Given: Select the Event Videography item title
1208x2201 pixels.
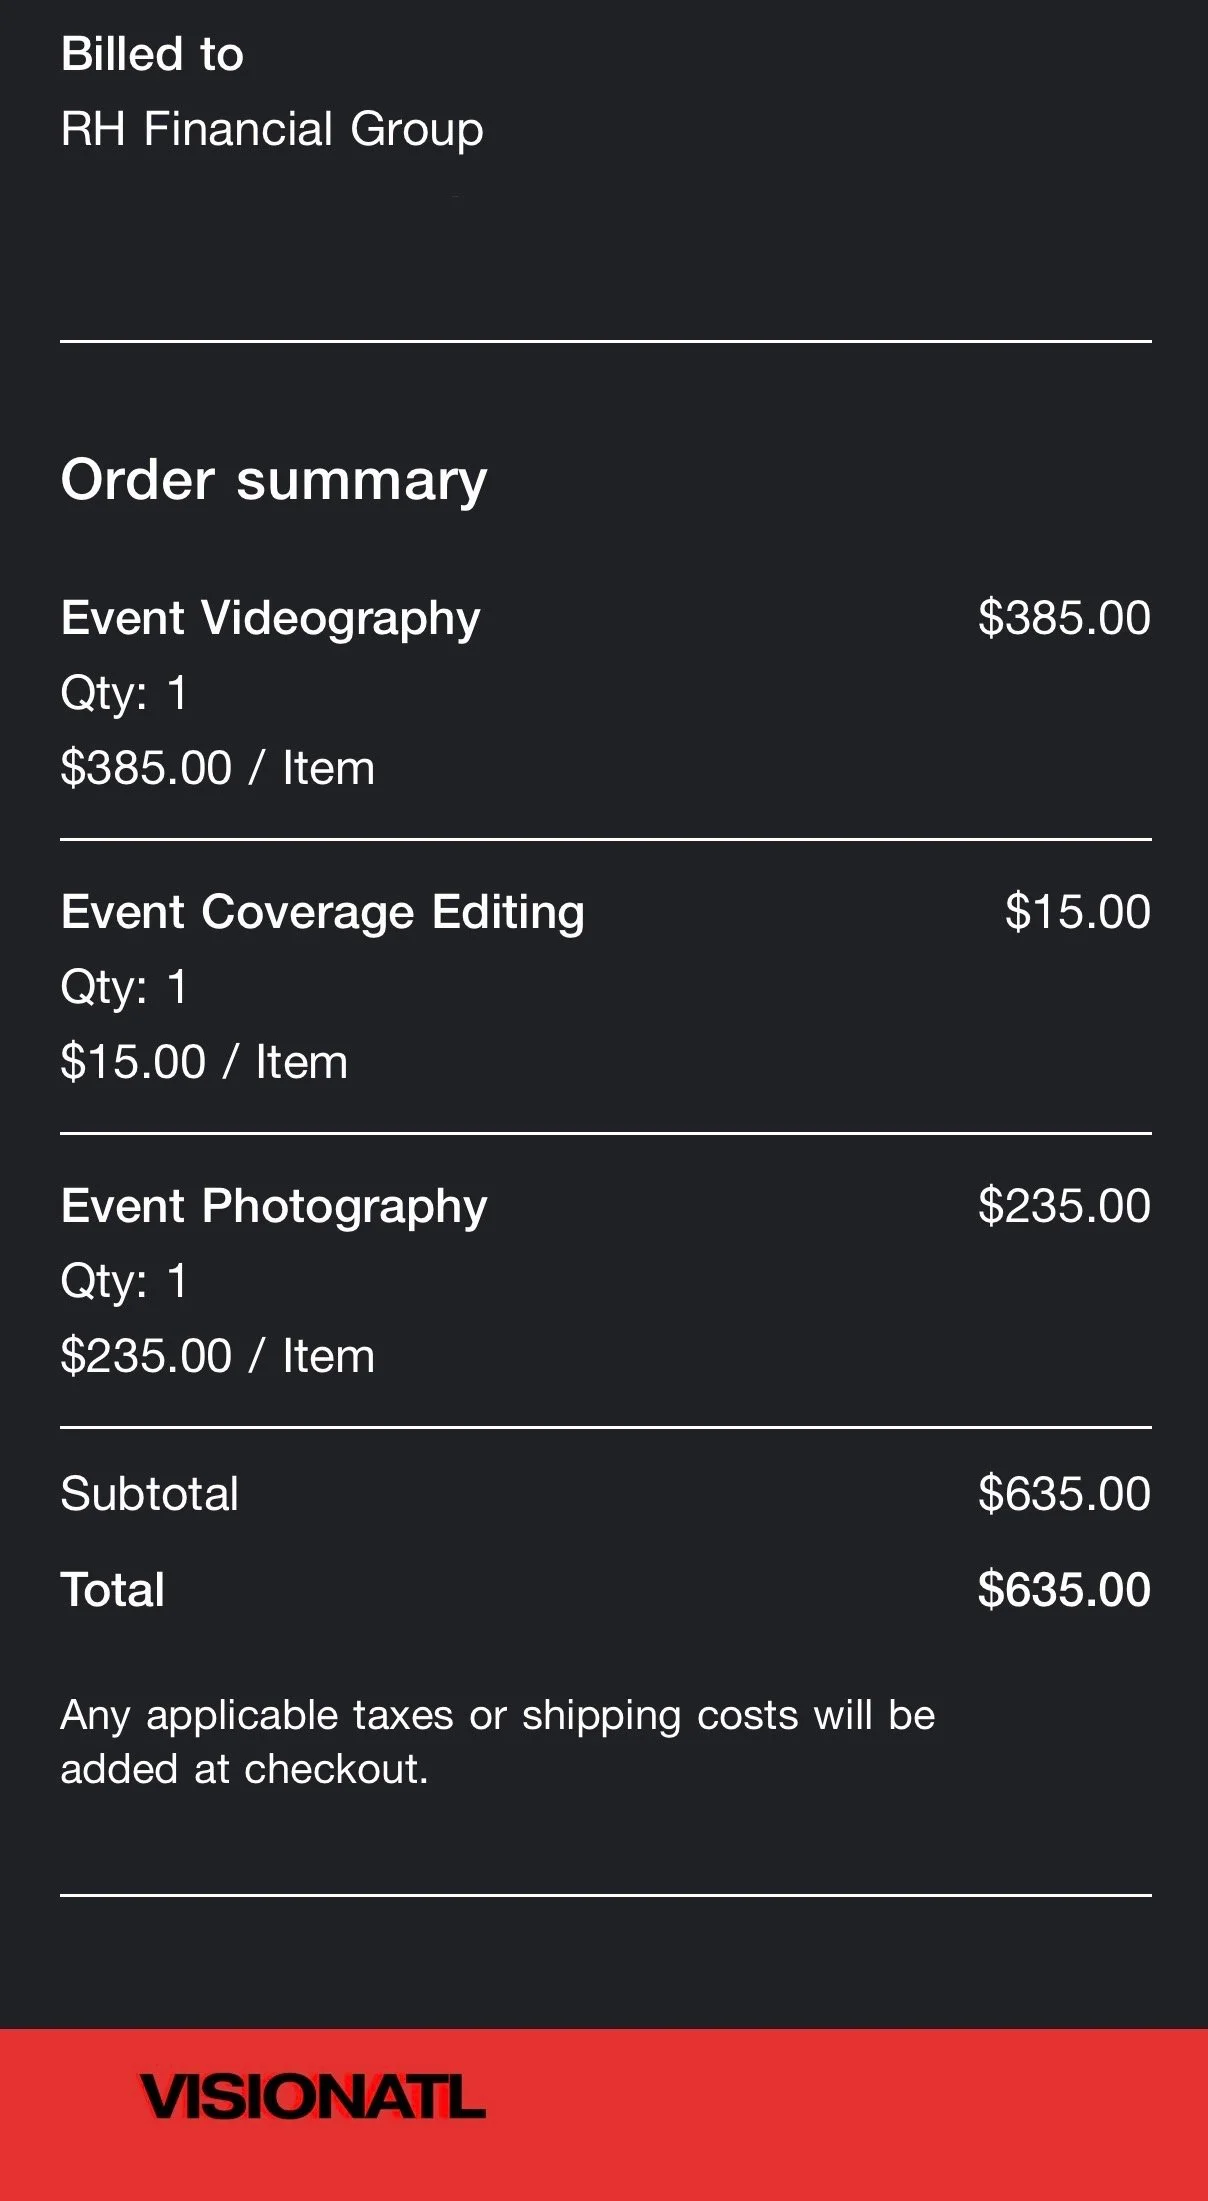Looking at the screenshot, I should (x=271, y=619).
